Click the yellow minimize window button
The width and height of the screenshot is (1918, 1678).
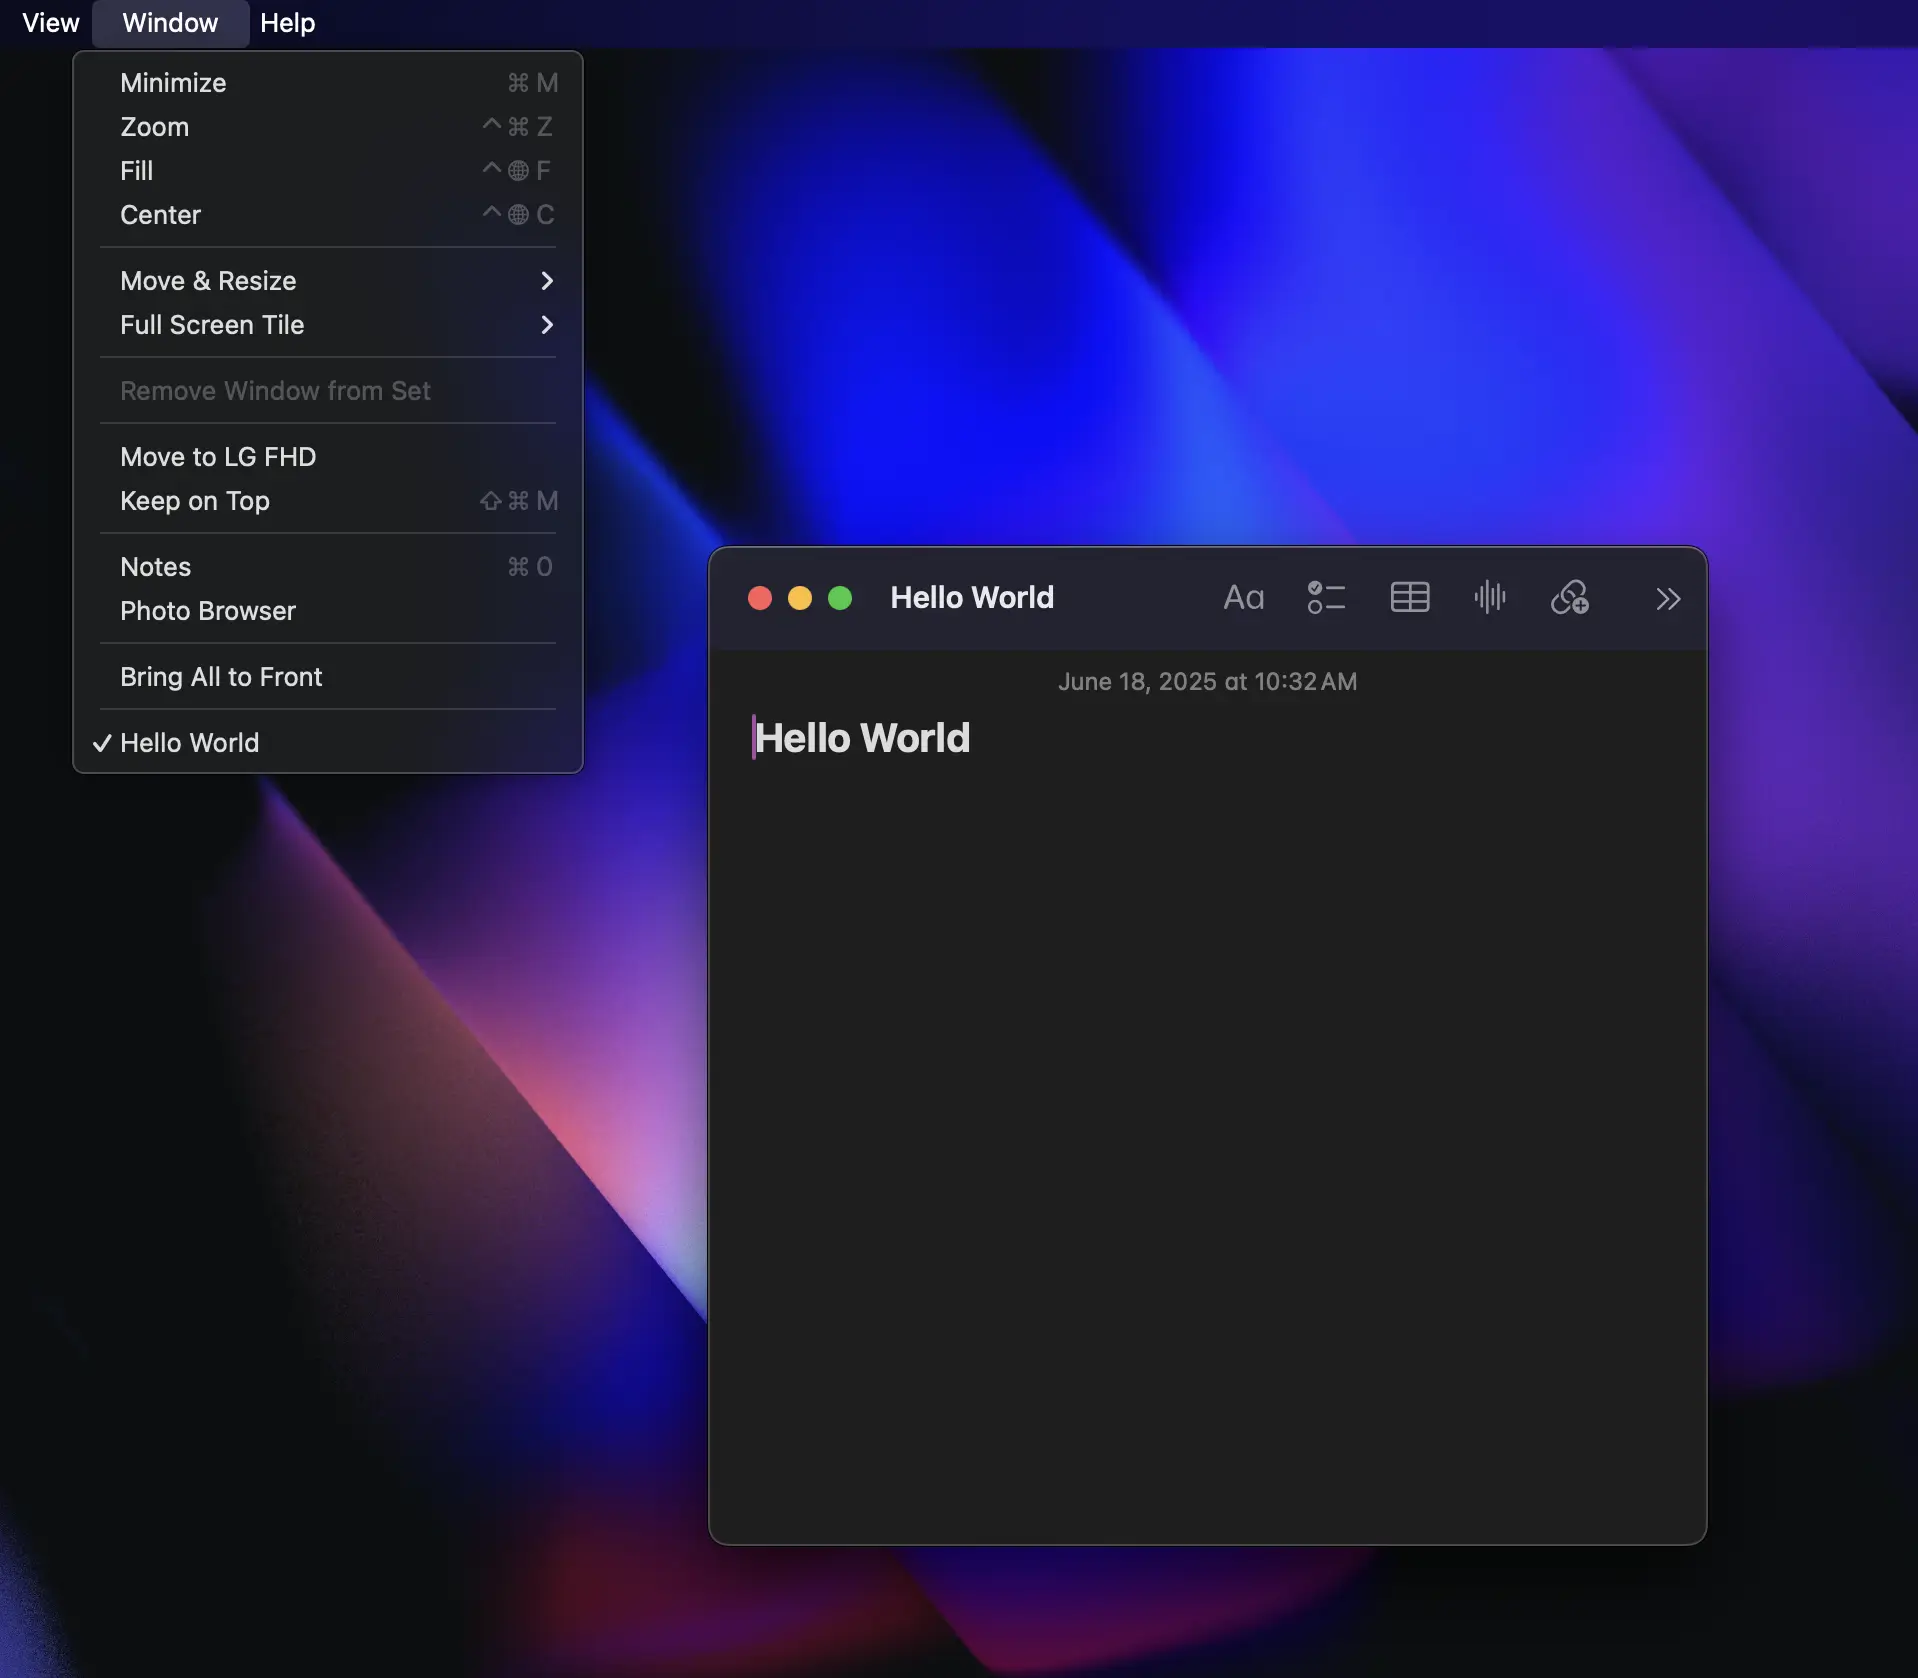[x=800, y=598]
